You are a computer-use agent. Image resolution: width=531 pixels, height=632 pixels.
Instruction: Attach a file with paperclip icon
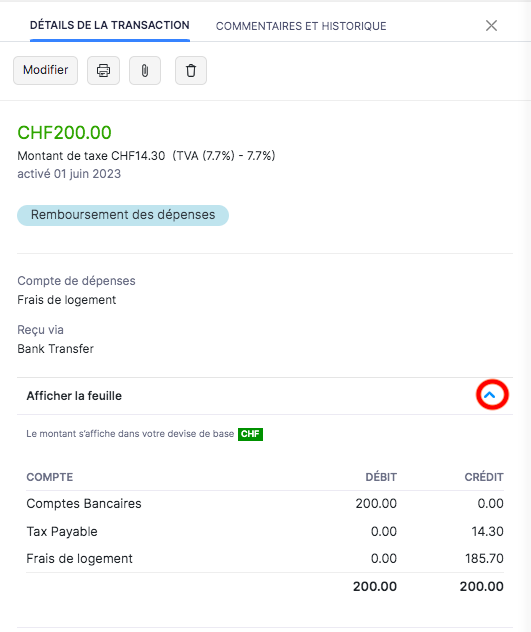point(145,71)
